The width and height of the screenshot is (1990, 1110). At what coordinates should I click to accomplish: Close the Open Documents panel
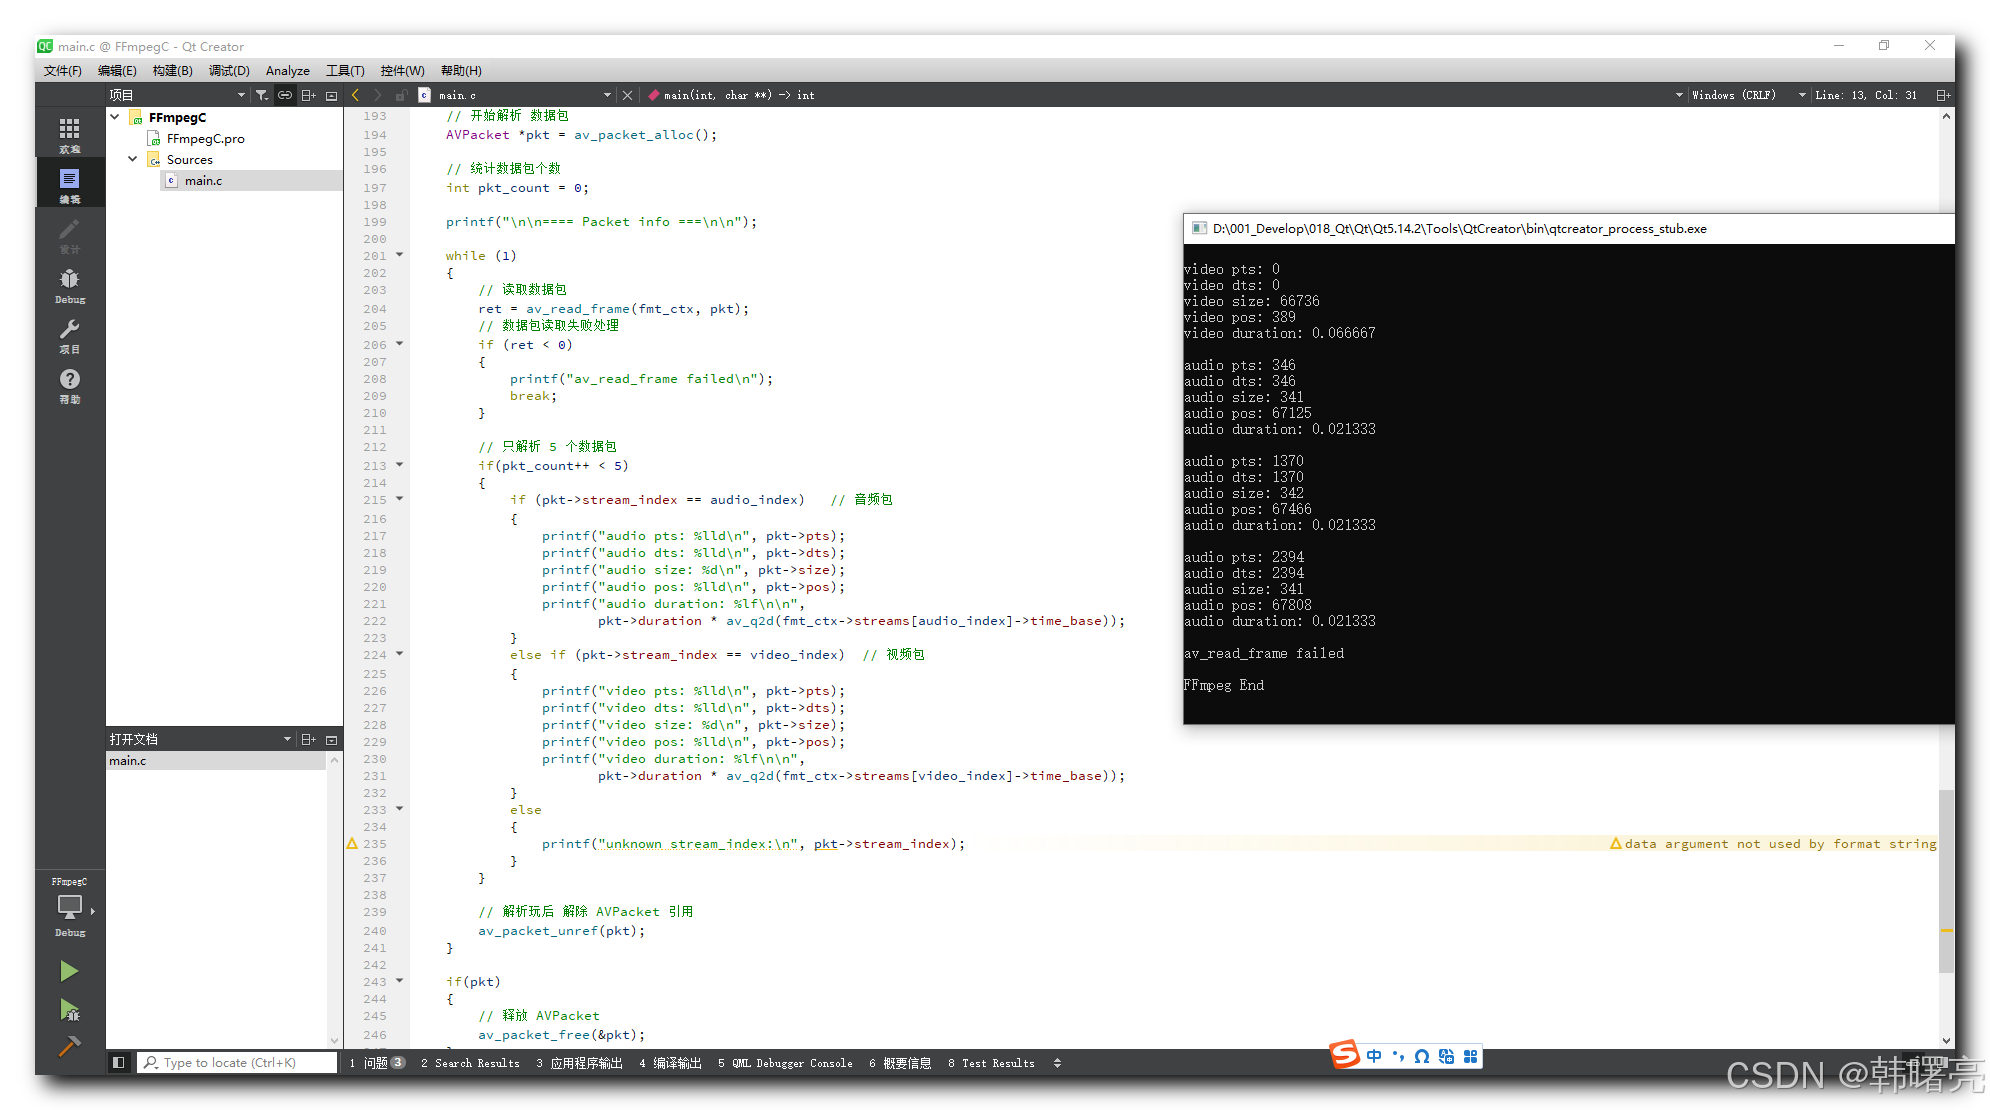pos(331,739)
